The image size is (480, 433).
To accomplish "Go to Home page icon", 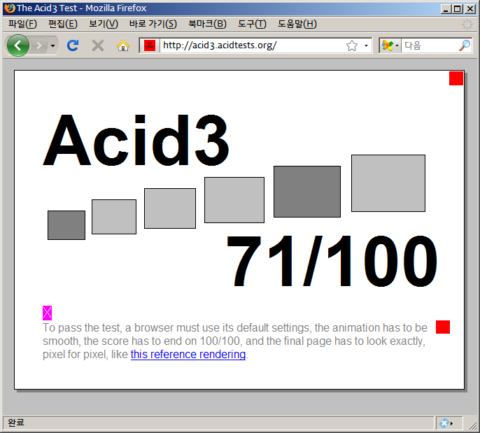I will click(x=123, y=45).
